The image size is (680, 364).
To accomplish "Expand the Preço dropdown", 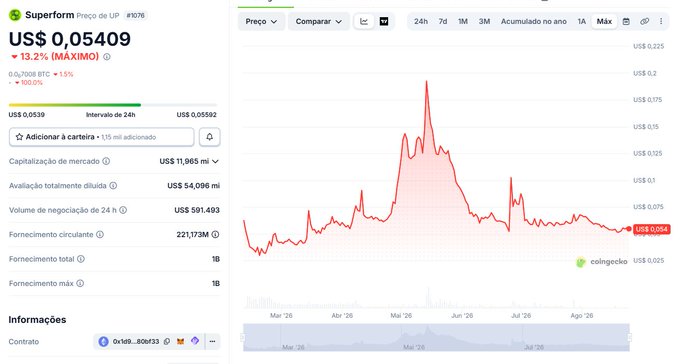I will coord(261,21).
